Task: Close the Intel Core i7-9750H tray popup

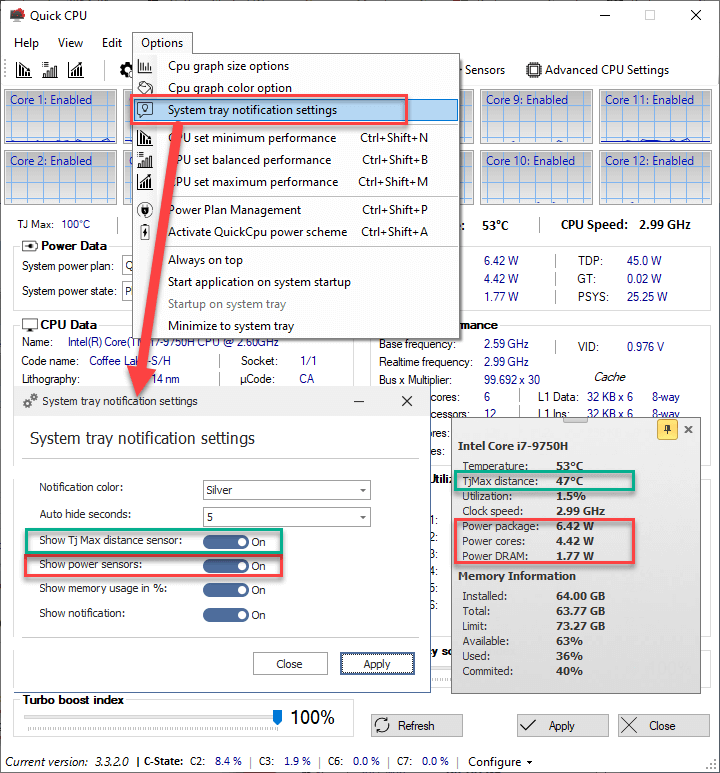Action: tap(688, 429)
